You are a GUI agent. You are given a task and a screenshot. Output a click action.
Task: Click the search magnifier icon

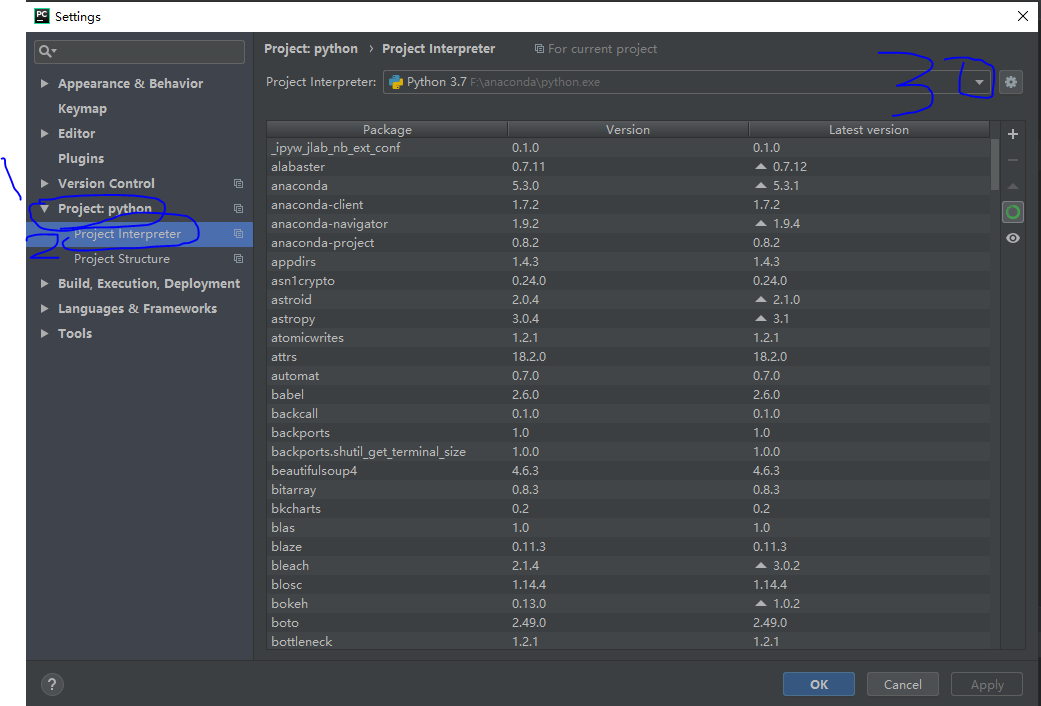pyautogui.click(x=47, y=51)
